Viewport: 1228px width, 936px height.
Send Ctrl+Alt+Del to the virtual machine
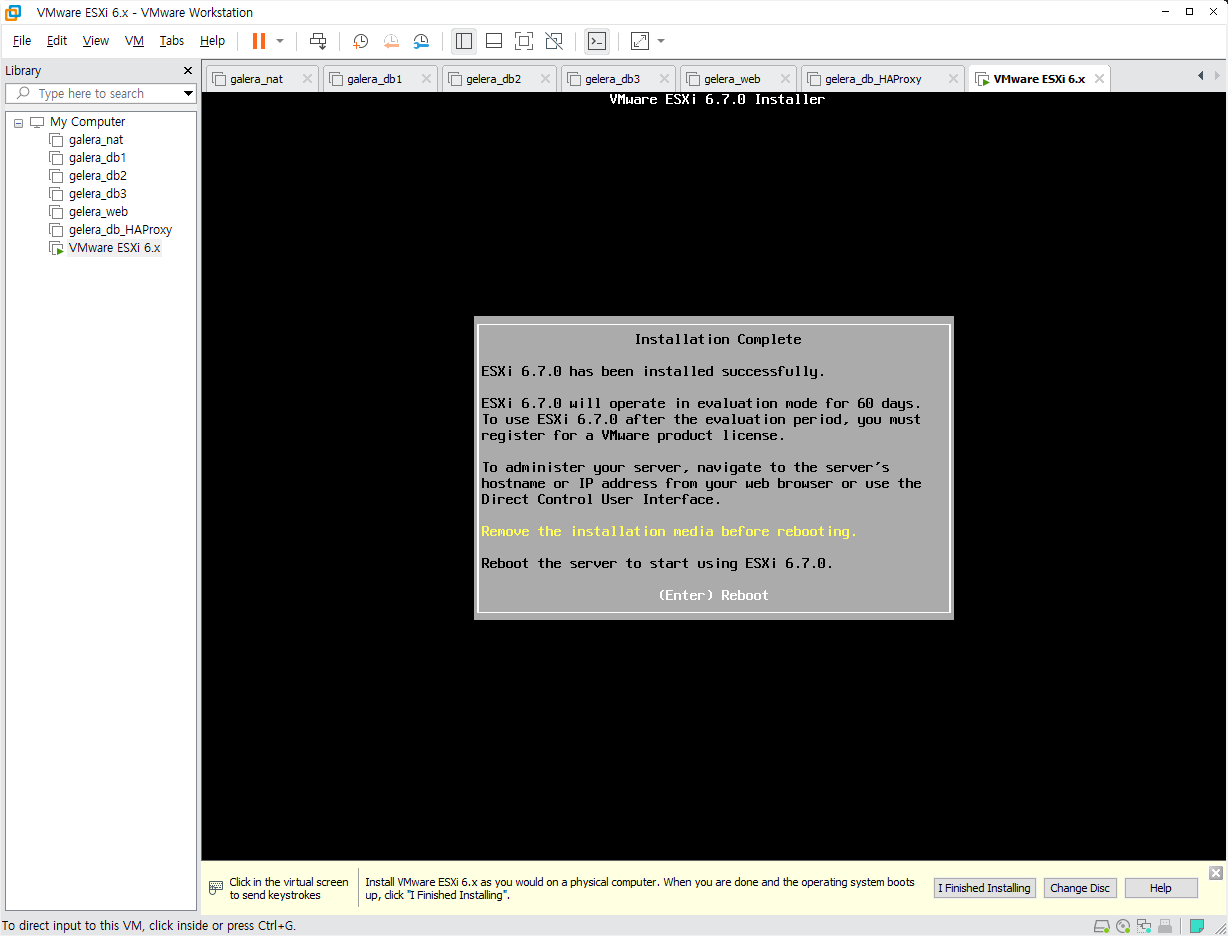click(318, 41)
